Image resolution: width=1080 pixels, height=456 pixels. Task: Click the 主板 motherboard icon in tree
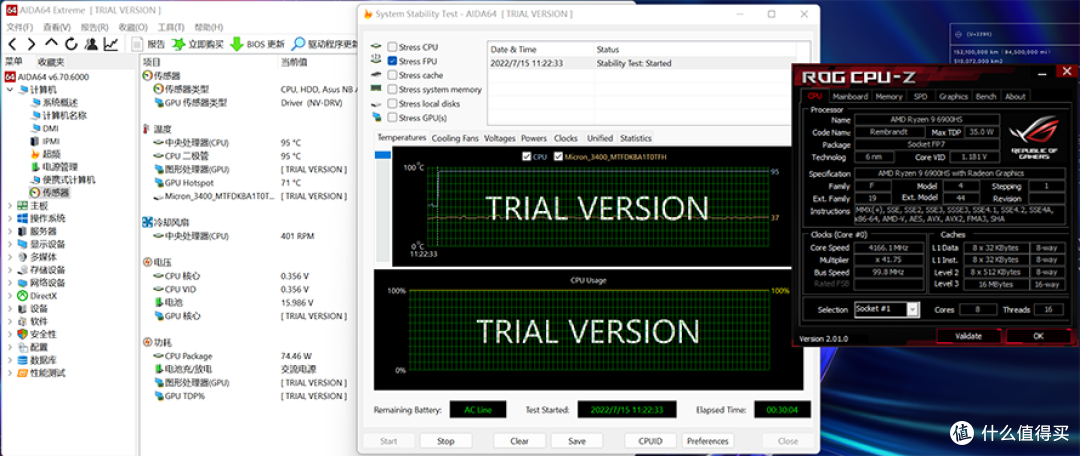(x=23, y=205)
